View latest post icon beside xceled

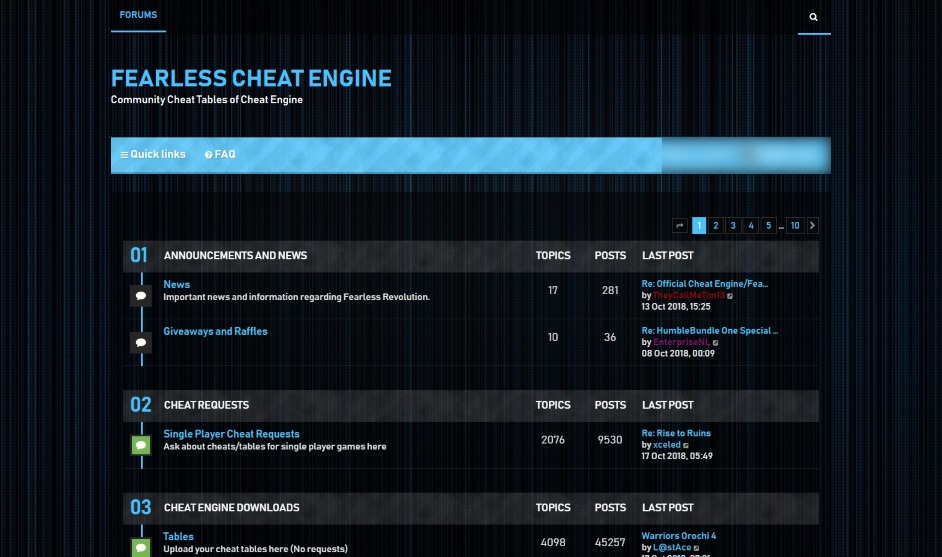[686, 445]
